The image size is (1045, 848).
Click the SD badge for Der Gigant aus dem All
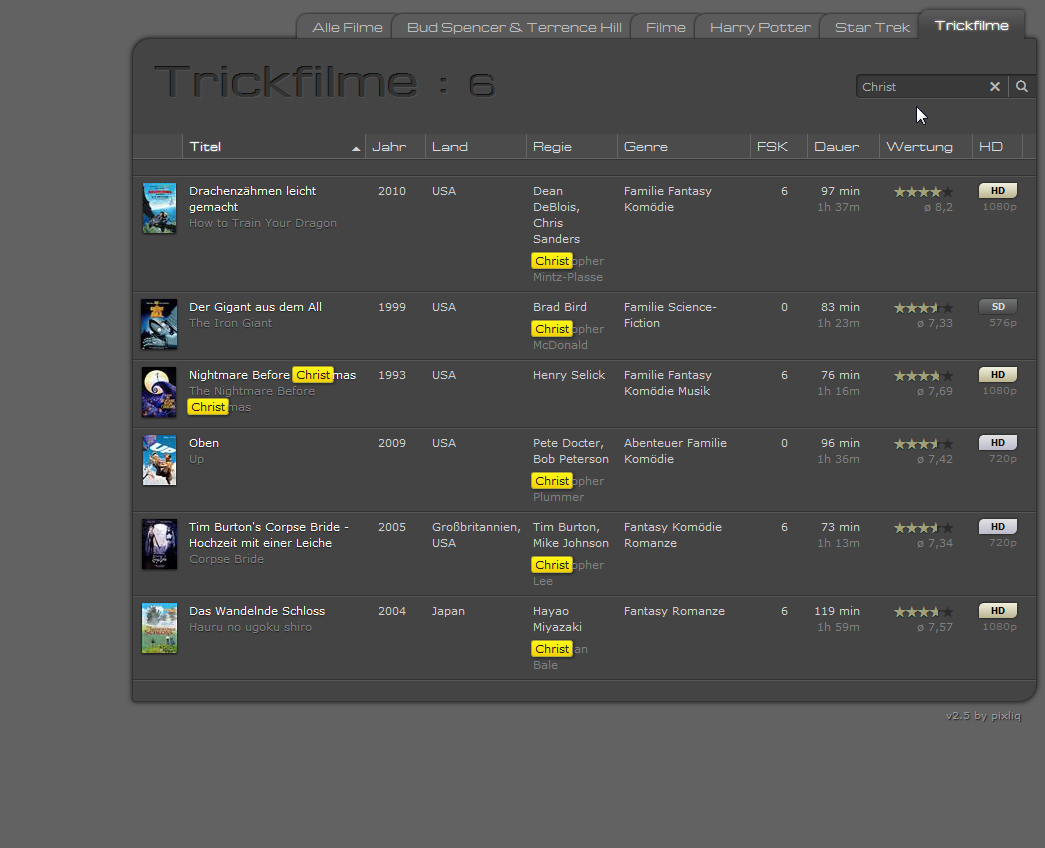click(998, 307)
